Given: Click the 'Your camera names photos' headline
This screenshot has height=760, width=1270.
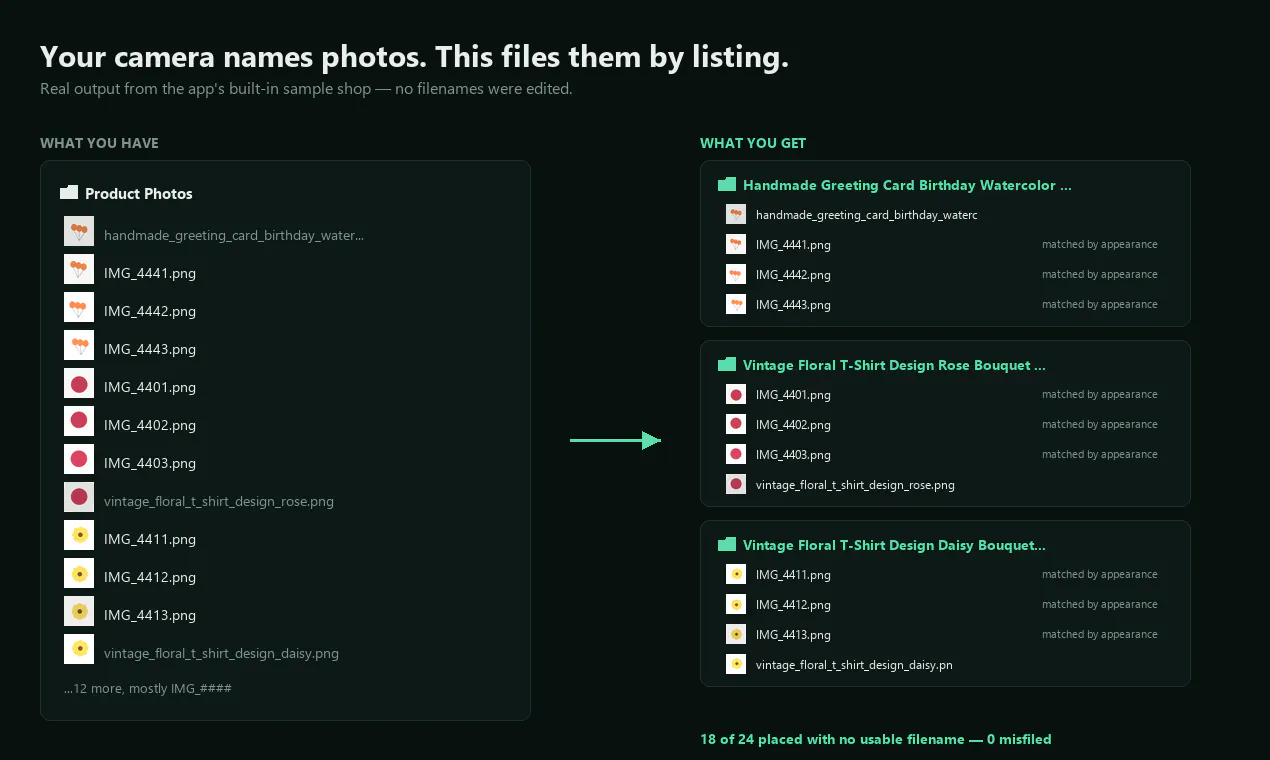Looking at the screenshot, I should click(x=414, y=56).
